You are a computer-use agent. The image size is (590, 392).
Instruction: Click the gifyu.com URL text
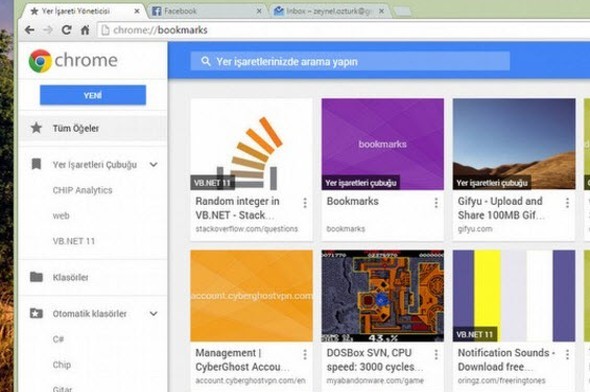(475, 229)
